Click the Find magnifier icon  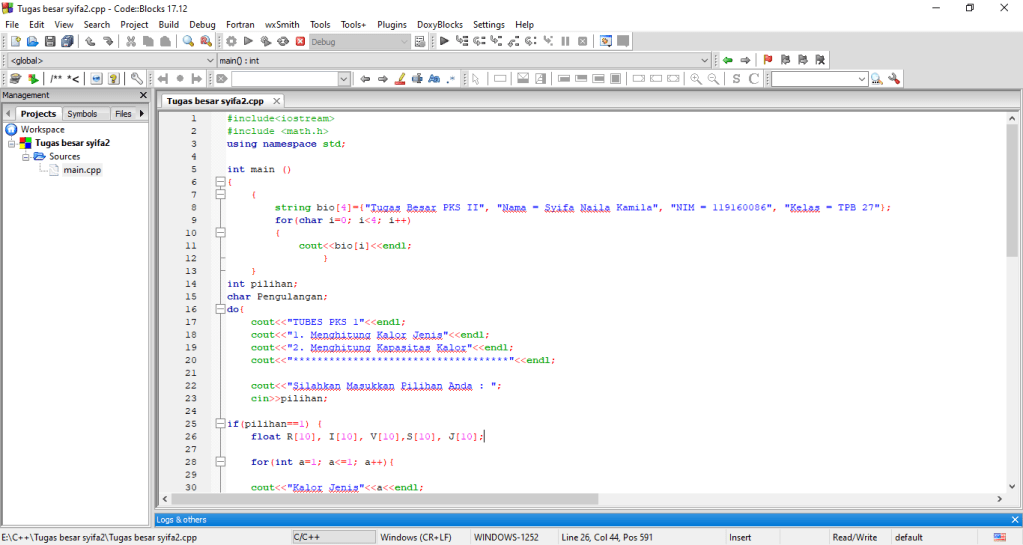point(188,41)
